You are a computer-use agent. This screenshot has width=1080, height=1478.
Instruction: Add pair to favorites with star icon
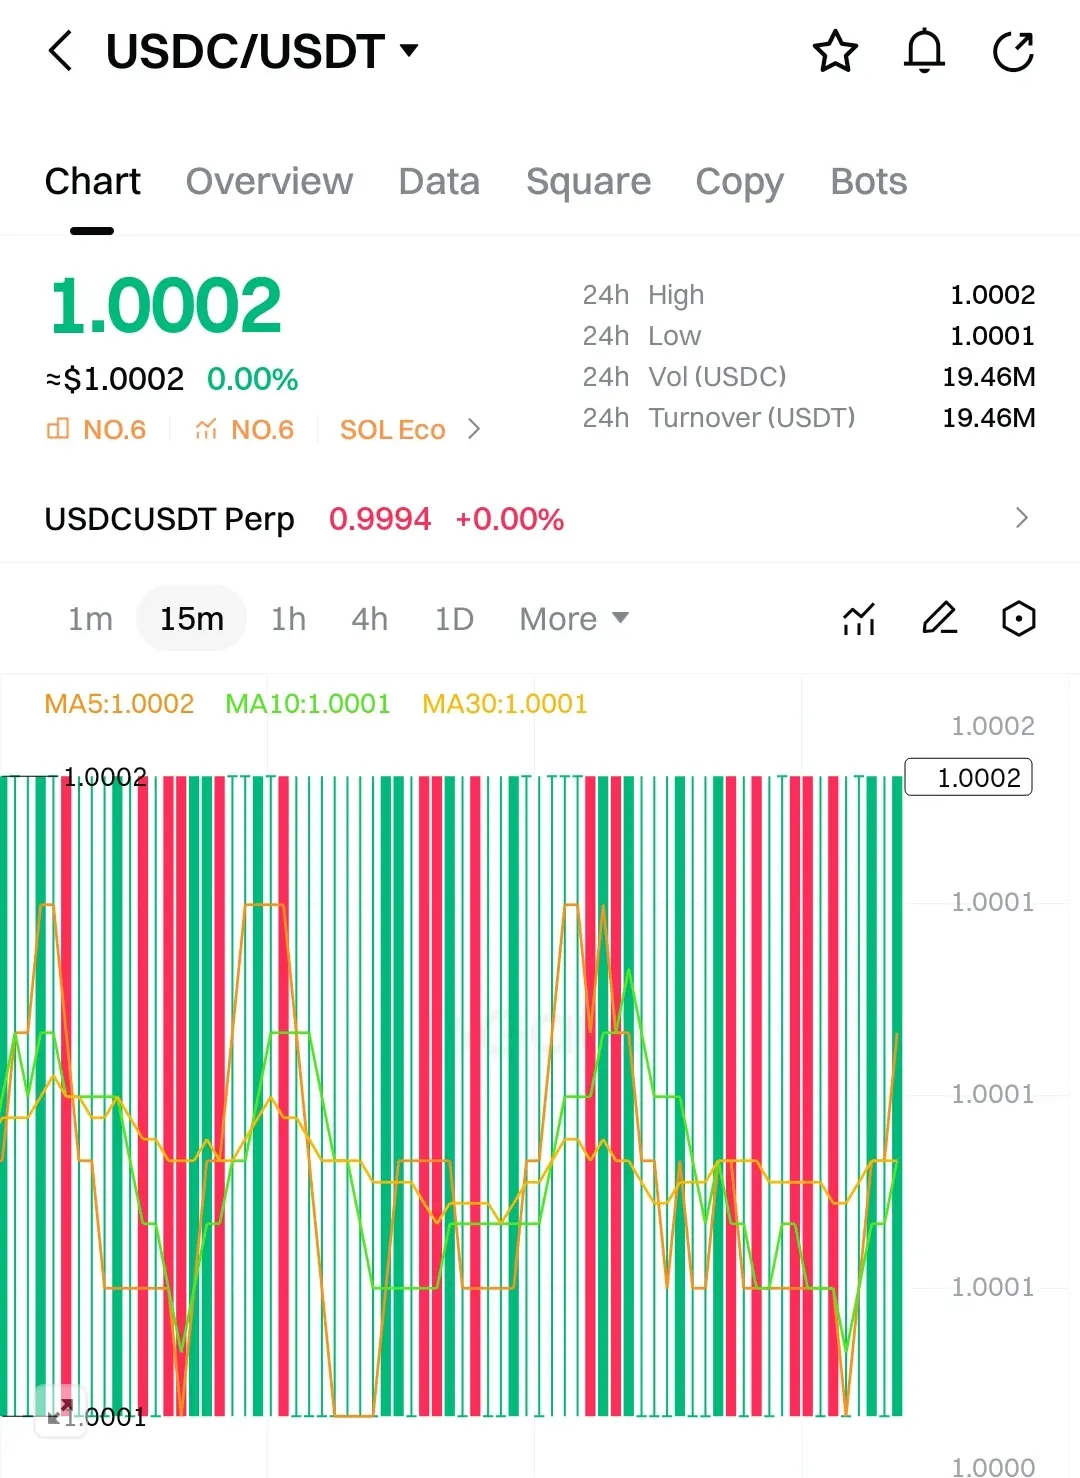click(x=835, y=51)
